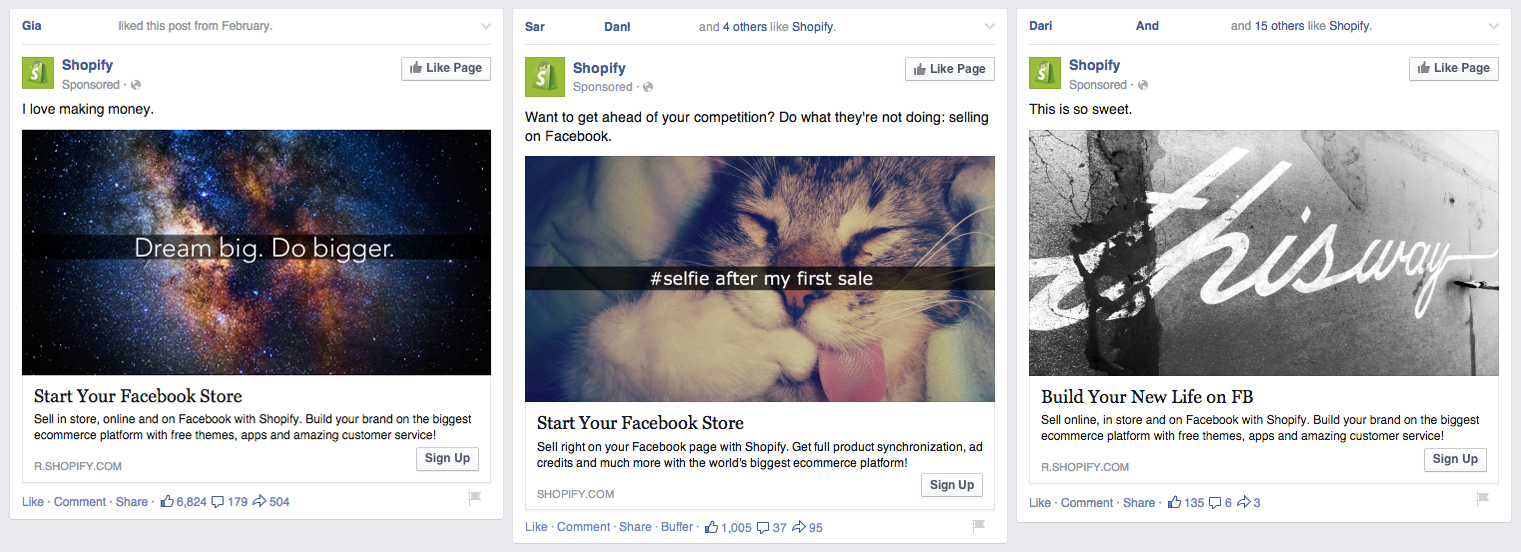Click the thumbs-up count icon showing 6,824

[x=168, y=502]
